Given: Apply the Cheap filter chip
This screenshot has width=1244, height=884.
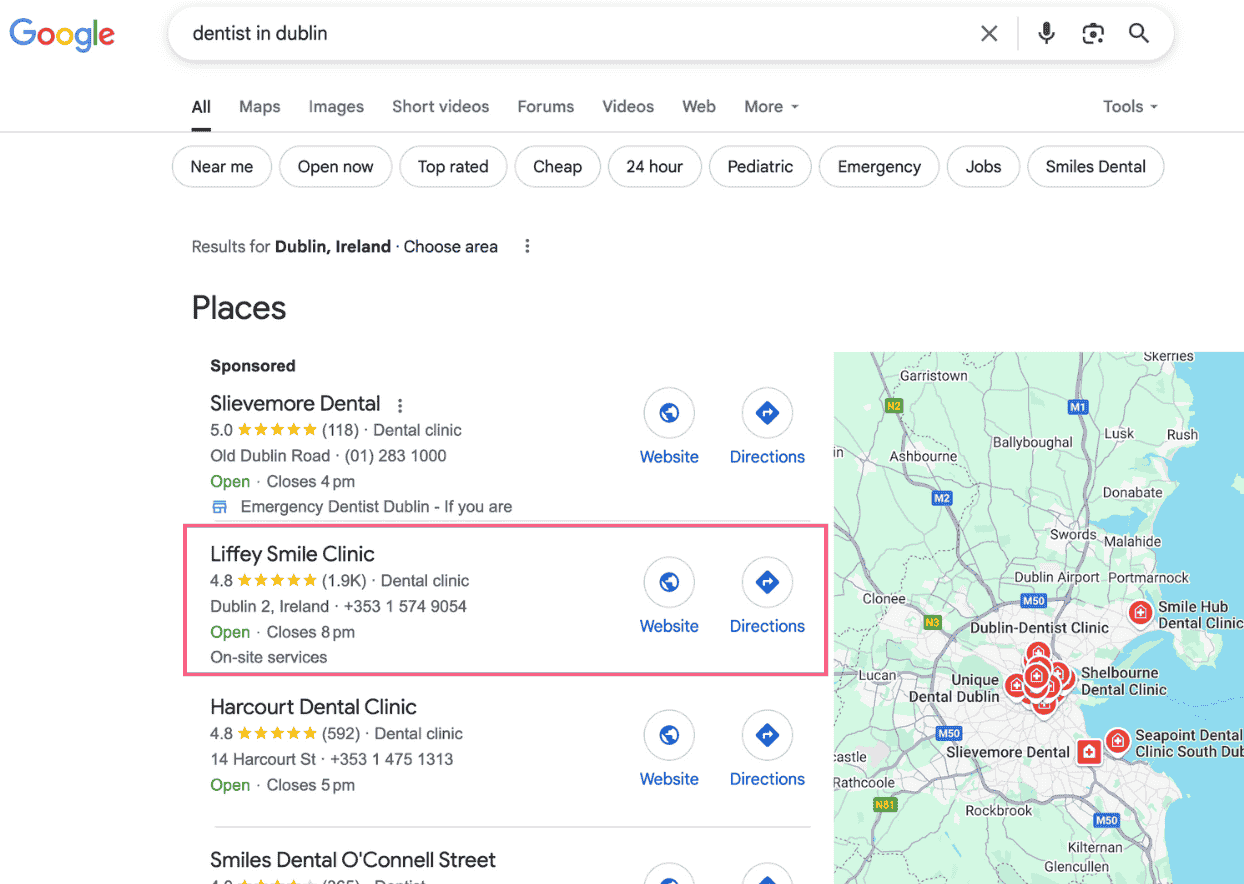Looking at the screenshot, I should pos(557,167).
